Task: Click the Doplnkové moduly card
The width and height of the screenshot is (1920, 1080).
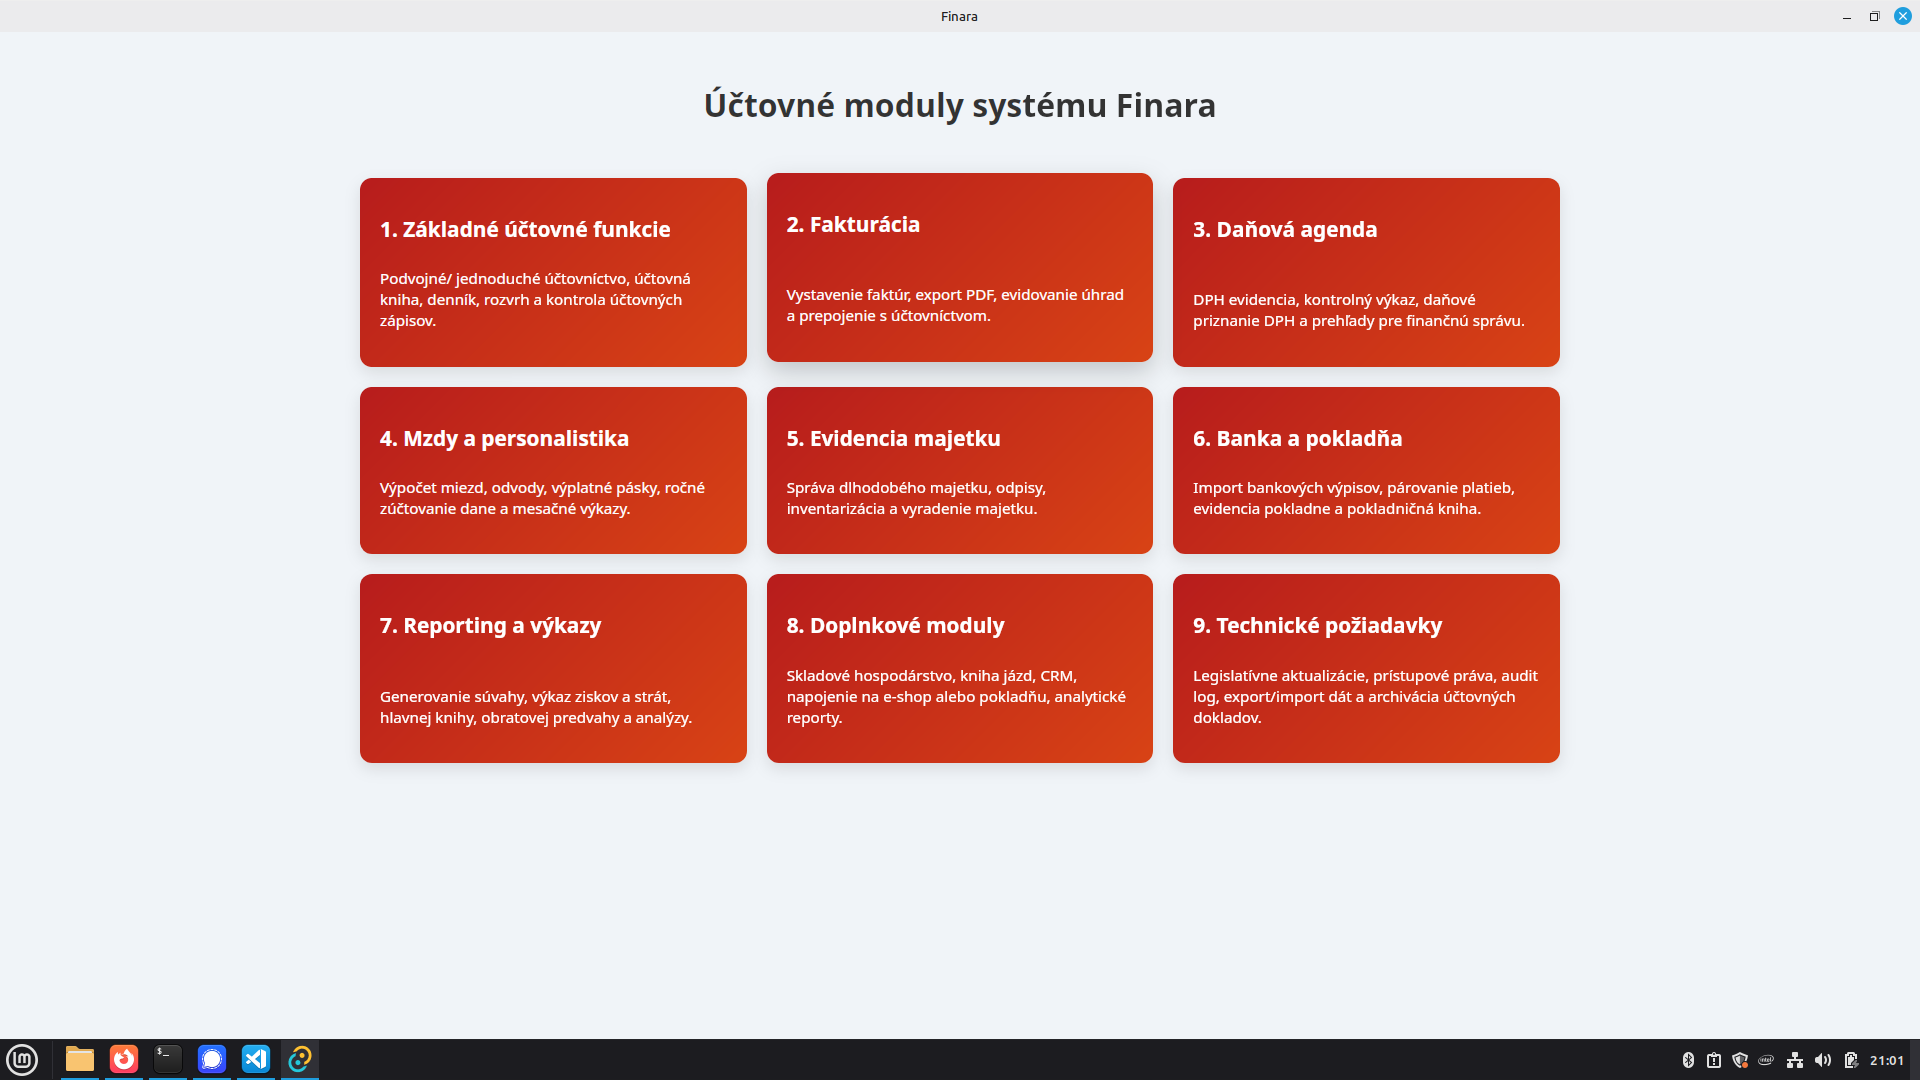Action: (x=959, y=668)
